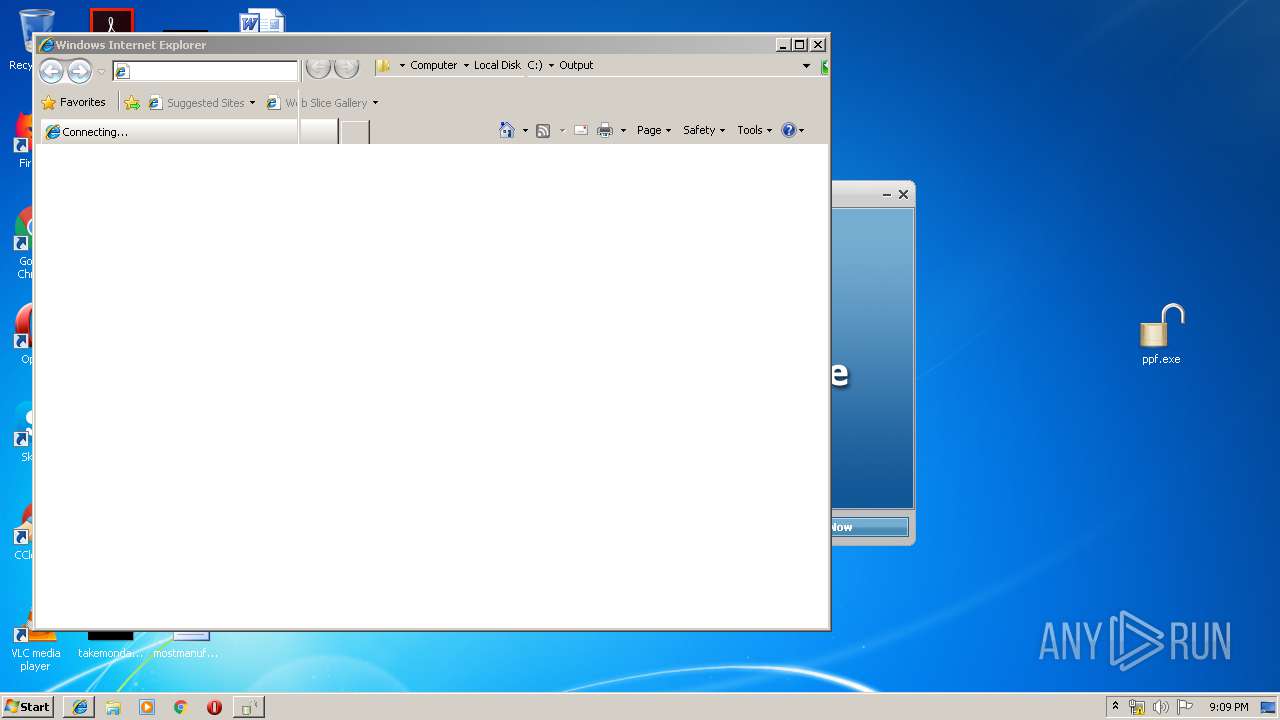Click the padlock app taskbar button
Image resolution: width=1280 pixels, height=720 pixels.
tap(249, 707)
